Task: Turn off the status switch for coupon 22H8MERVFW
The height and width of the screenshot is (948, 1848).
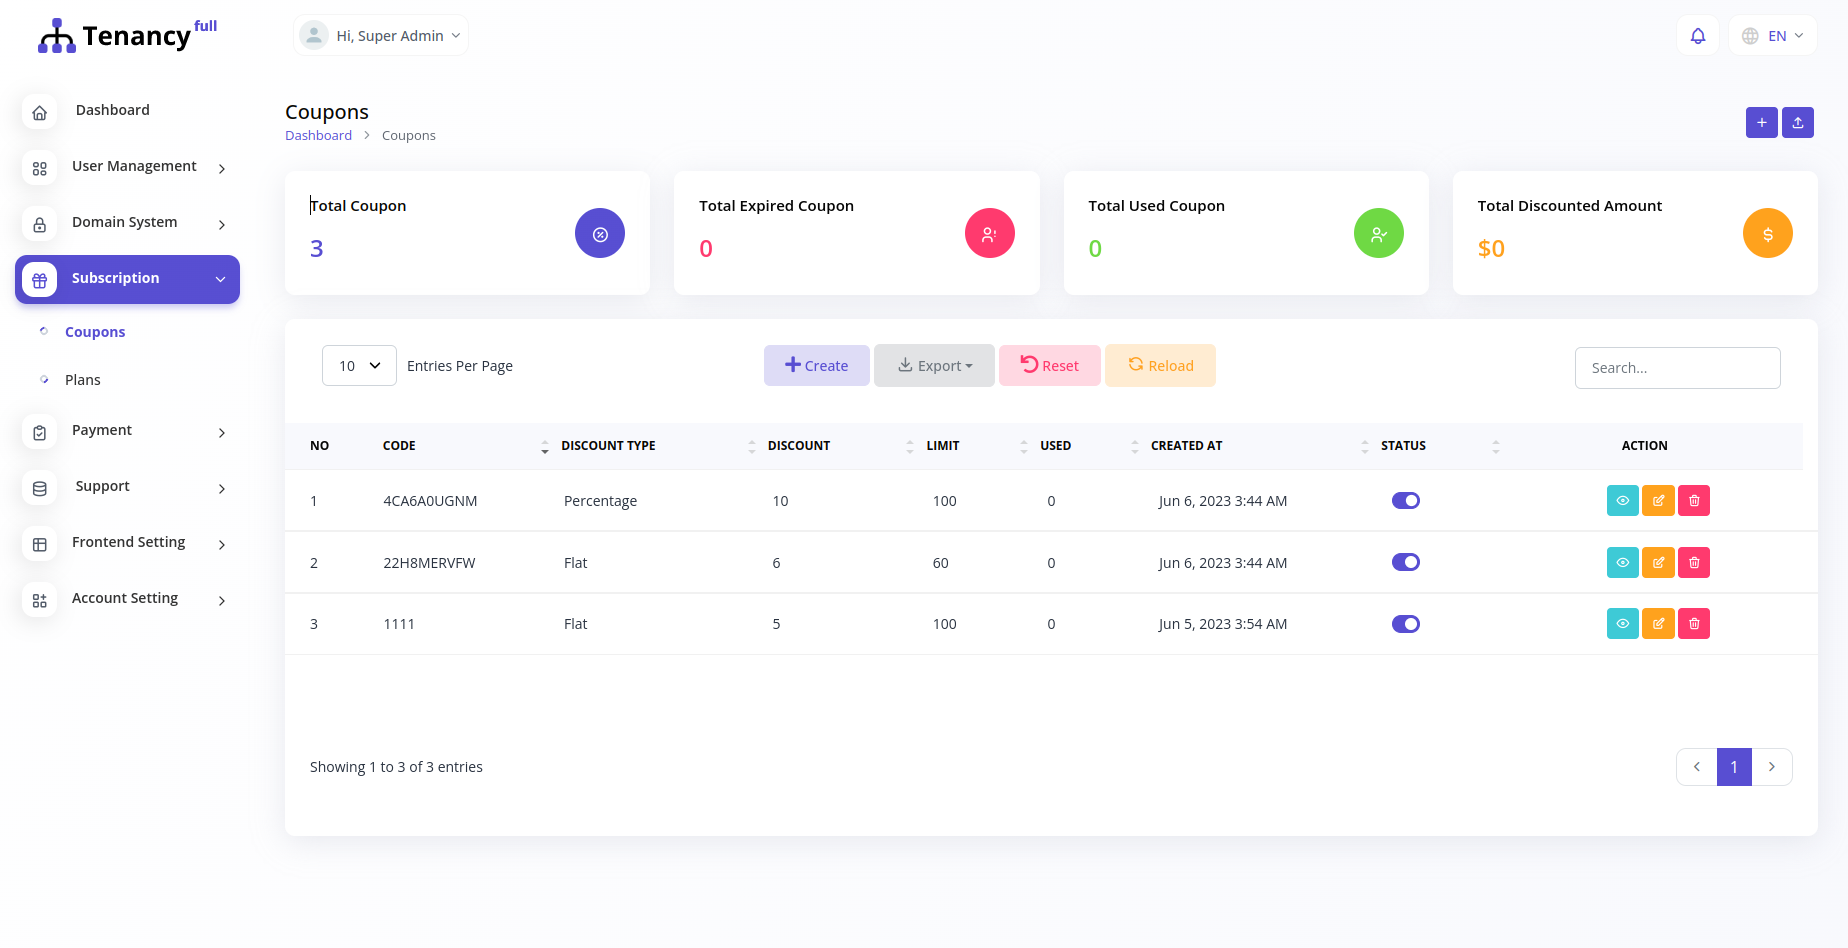Action: (1405, 562)
